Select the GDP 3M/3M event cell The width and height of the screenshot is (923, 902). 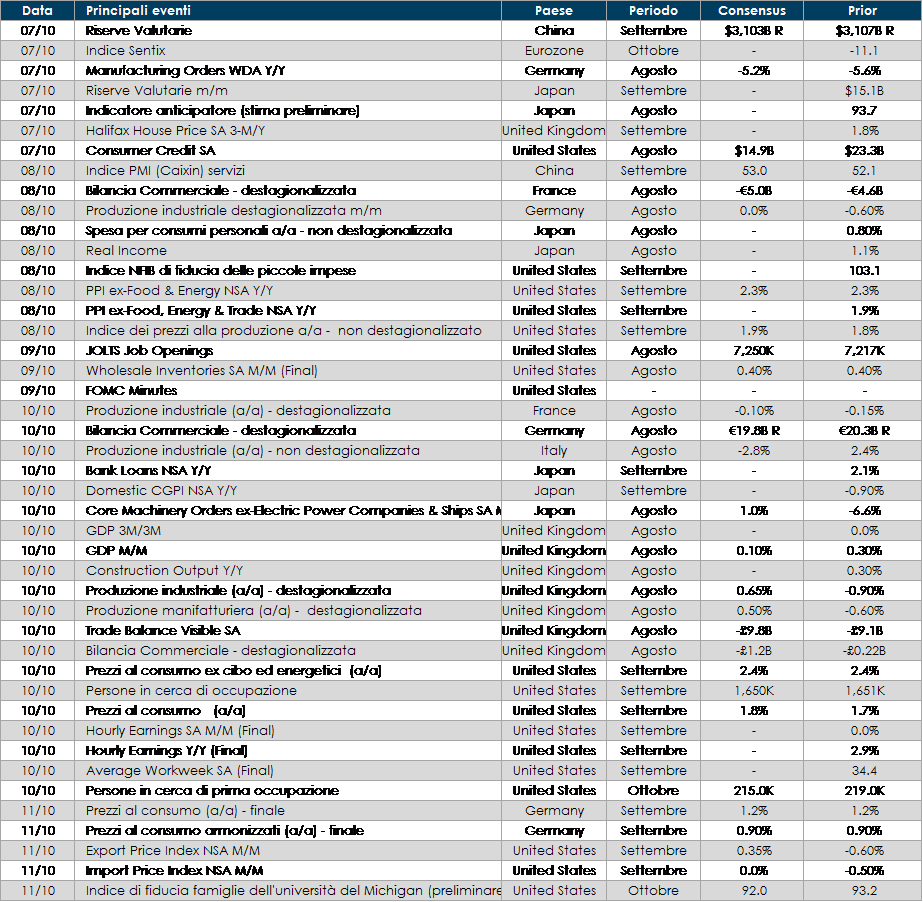pyautogui.click(x=123, y=530)
